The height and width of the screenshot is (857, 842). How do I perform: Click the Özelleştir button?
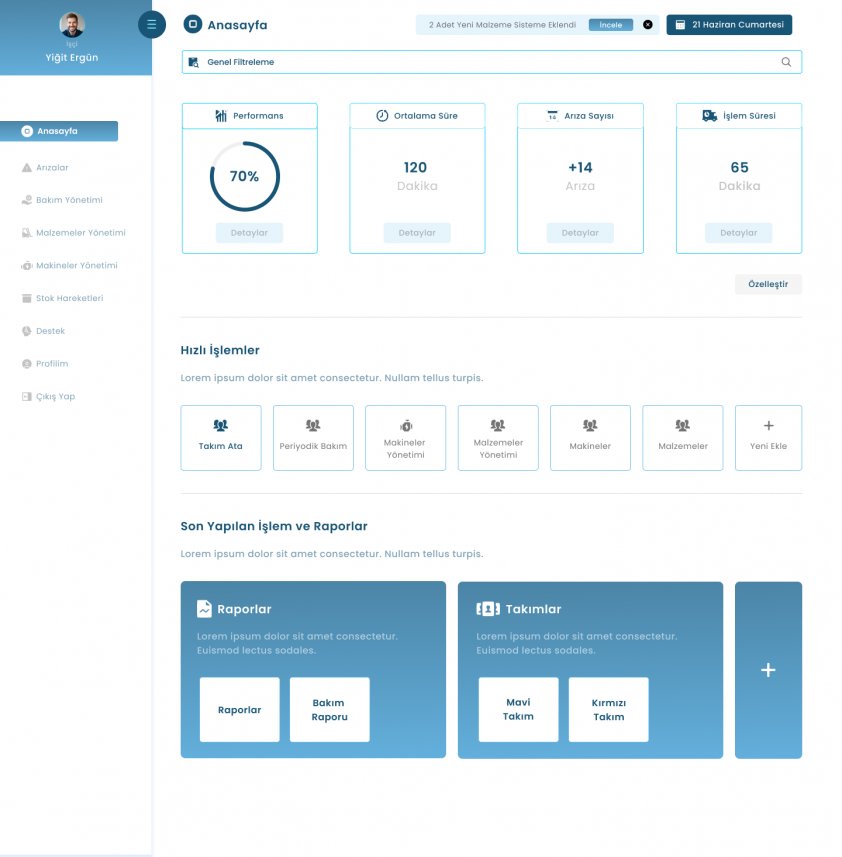[768, 284]
